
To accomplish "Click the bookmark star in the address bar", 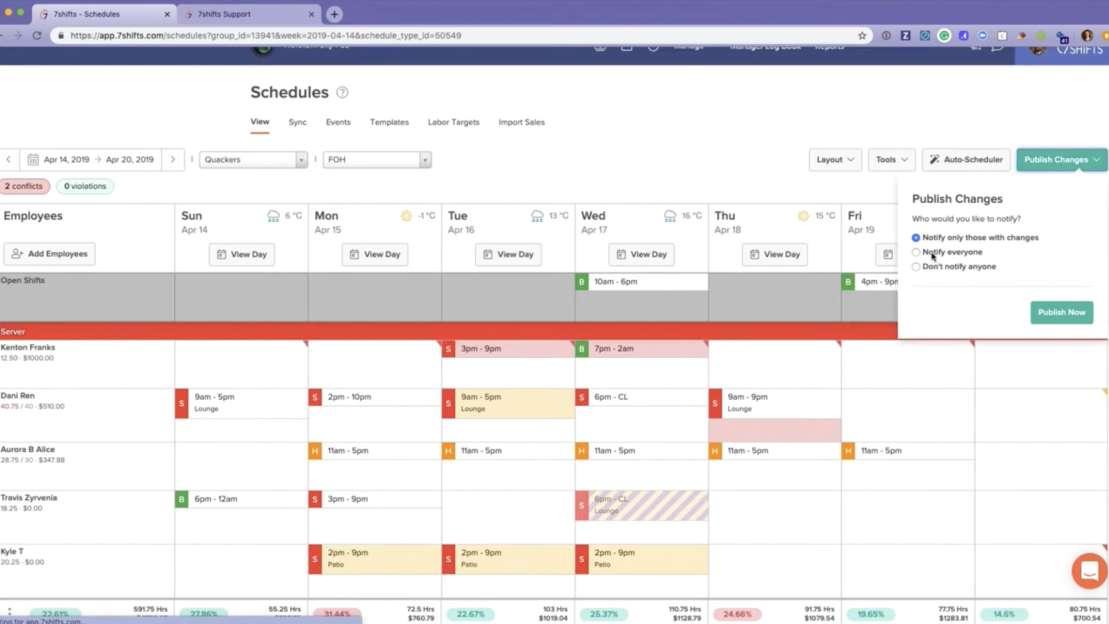I will 861,33.
